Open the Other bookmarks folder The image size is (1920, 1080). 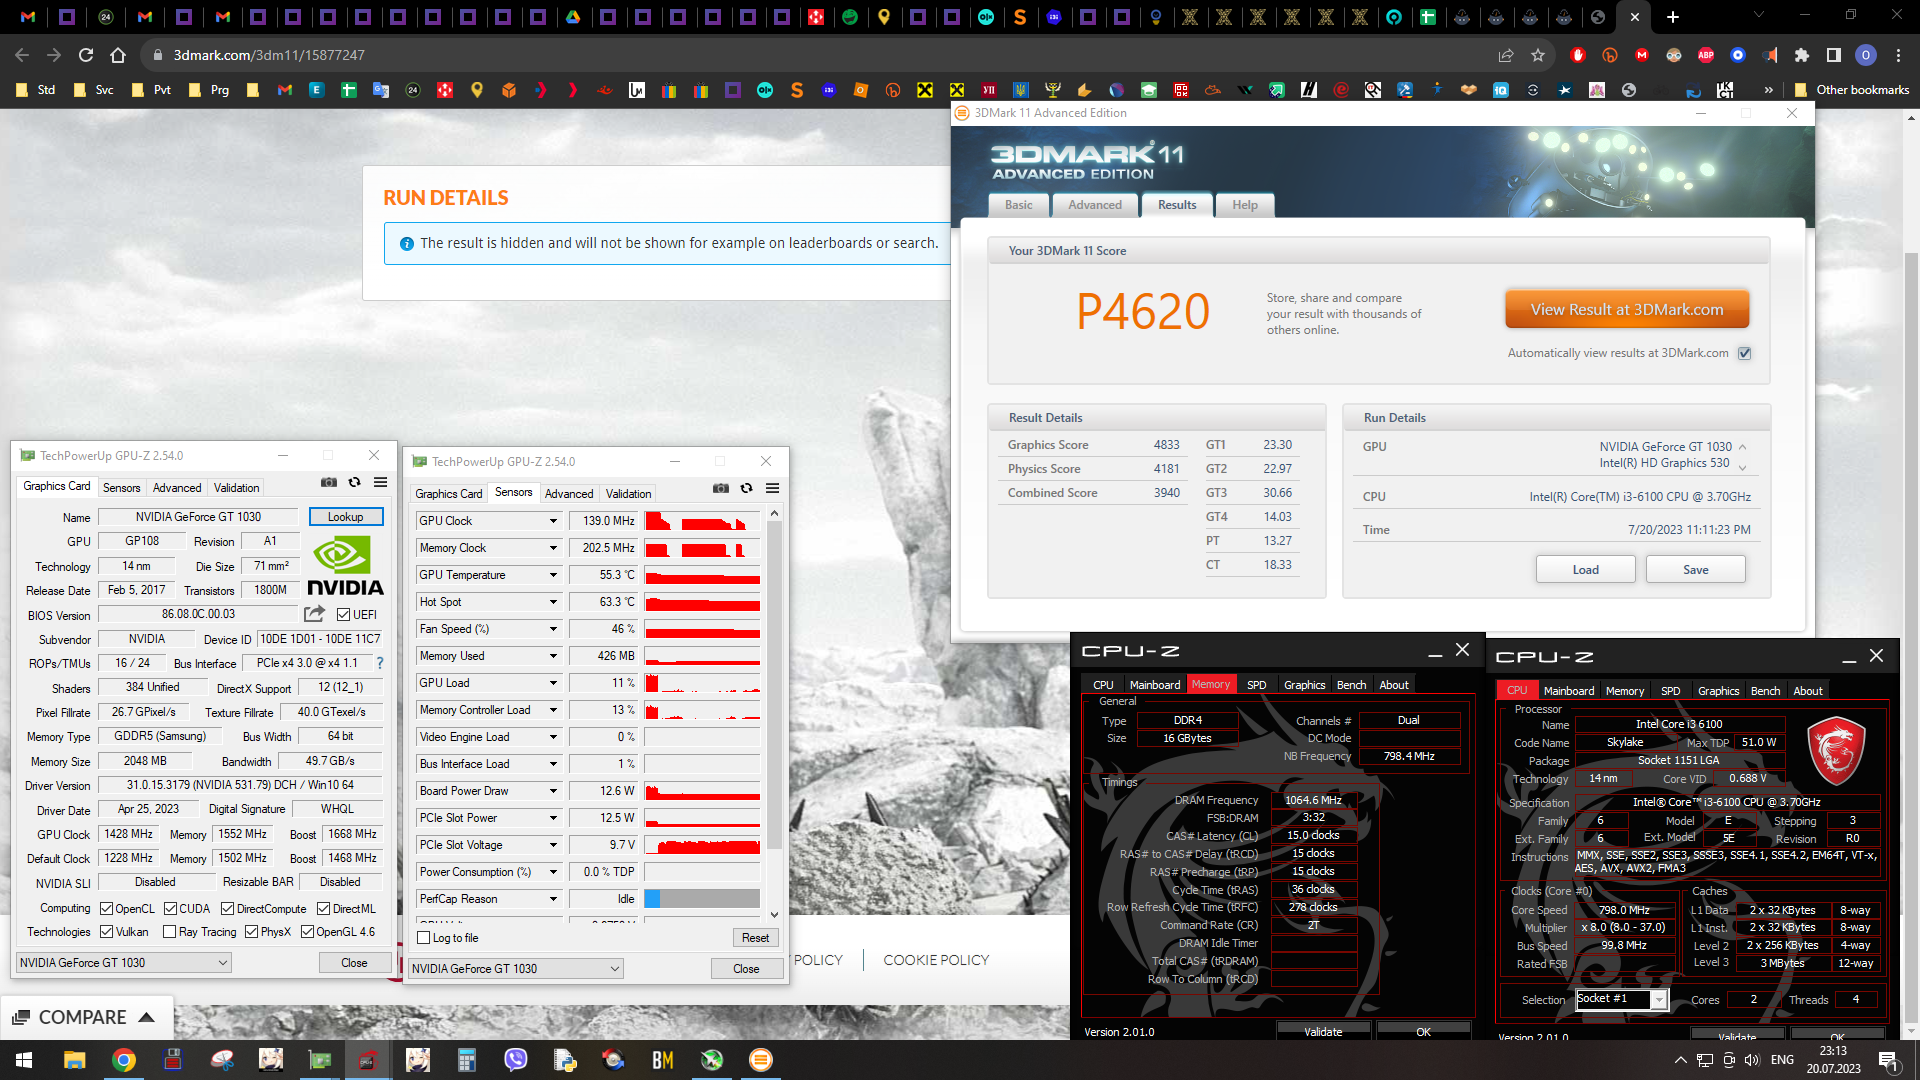coord(1853,90)
